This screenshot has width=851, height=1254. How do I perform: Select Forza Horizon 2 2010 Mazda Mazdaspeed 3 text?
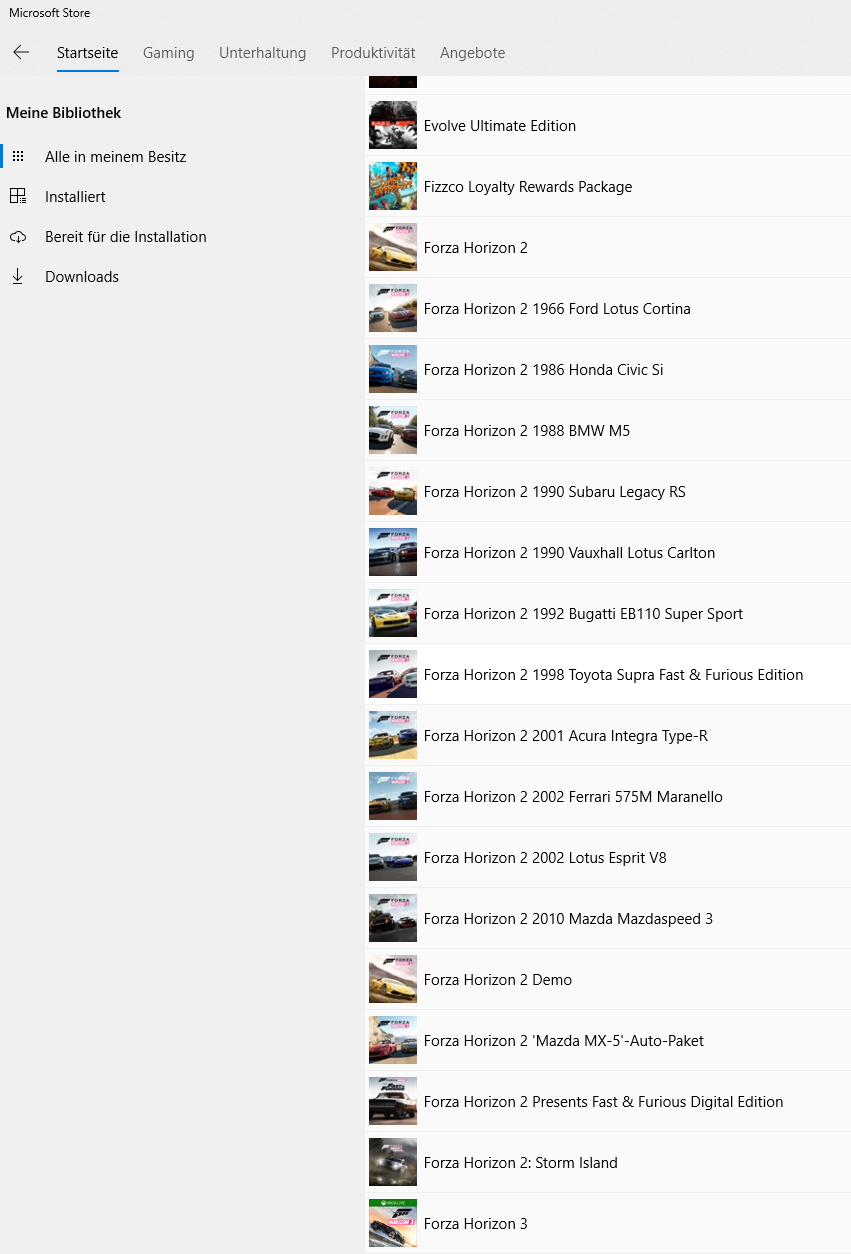[569, 919]
